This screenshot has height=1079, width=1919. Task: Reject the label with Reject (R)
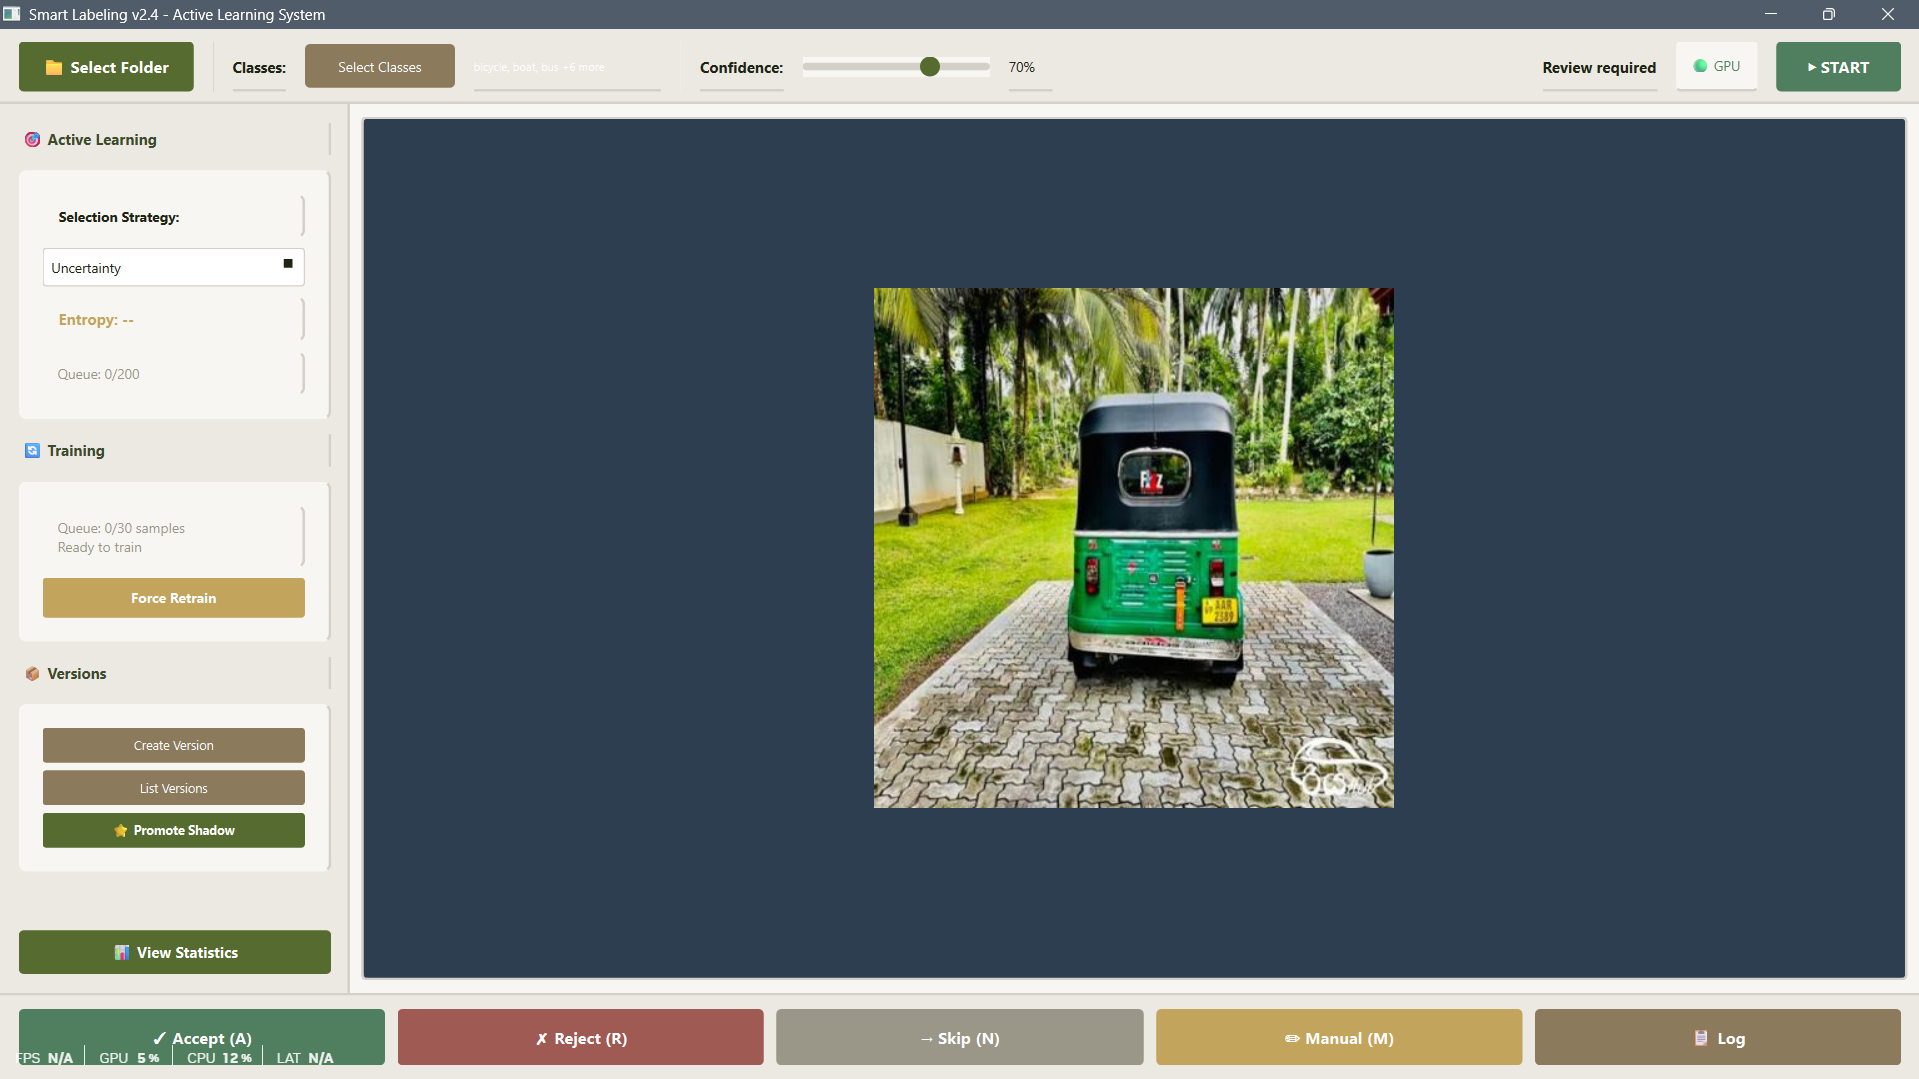(581, 1038)
